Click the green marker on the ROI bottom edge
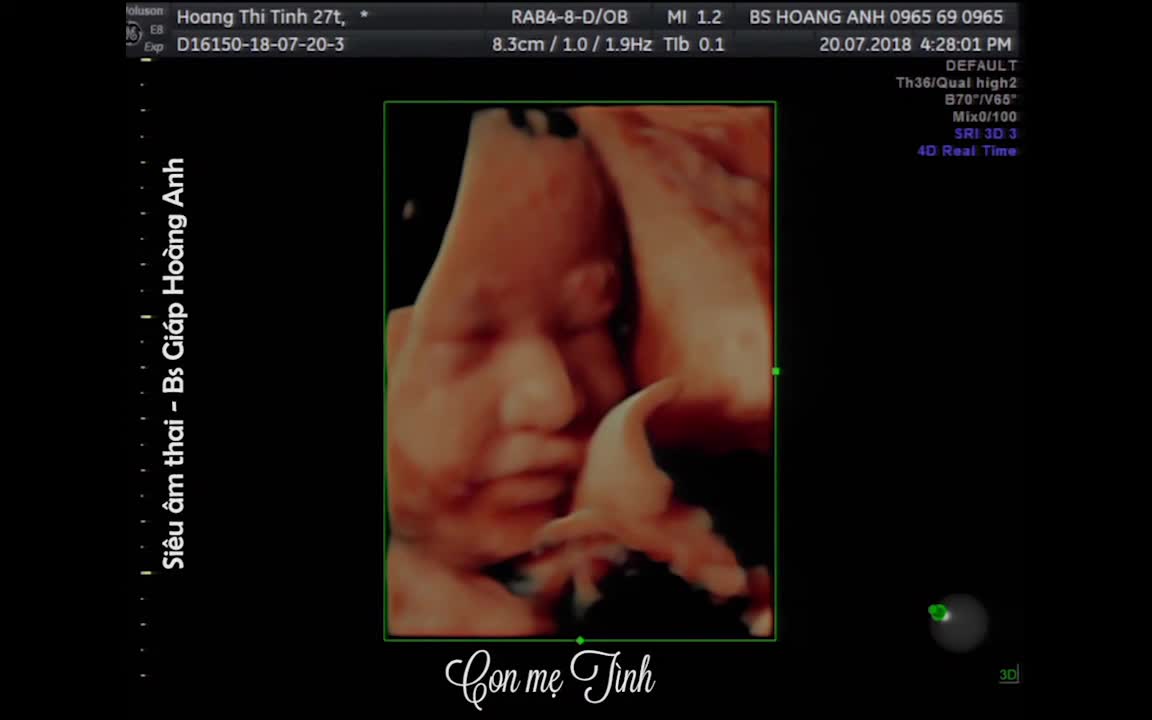The width and height of the screenshot is (1152, 720). (x=580, y=641)
